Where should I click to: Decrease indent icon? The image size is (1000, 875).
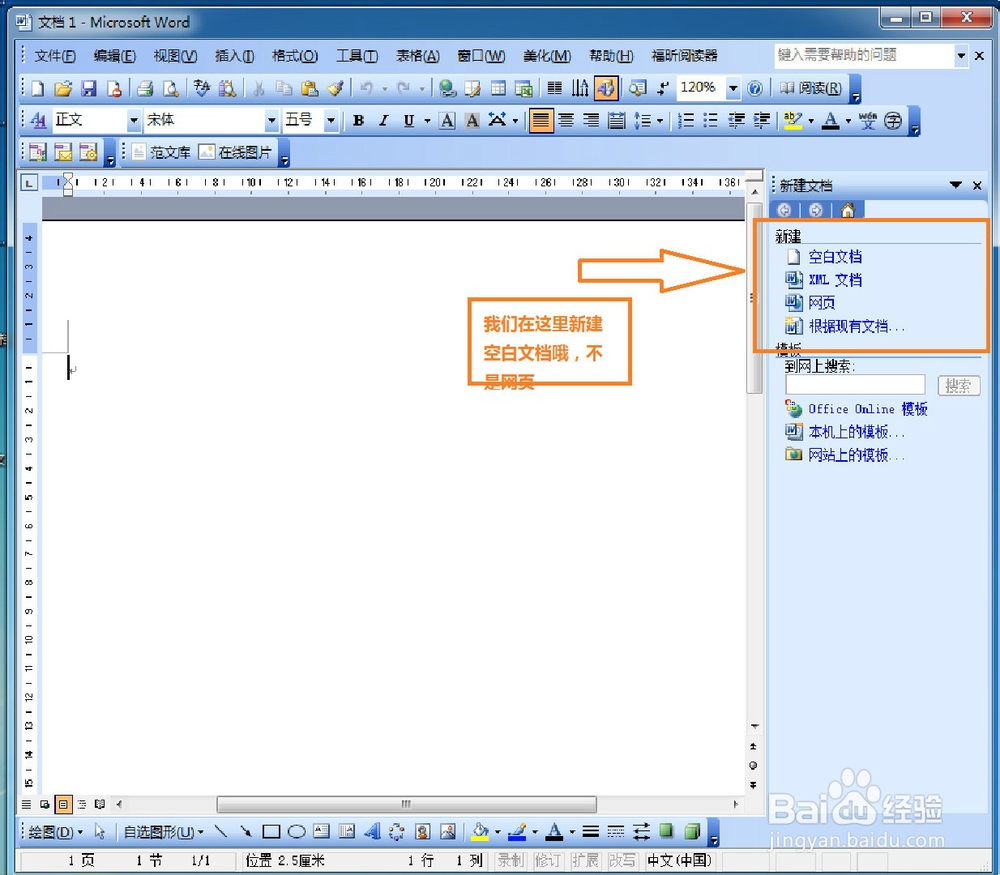737,120
